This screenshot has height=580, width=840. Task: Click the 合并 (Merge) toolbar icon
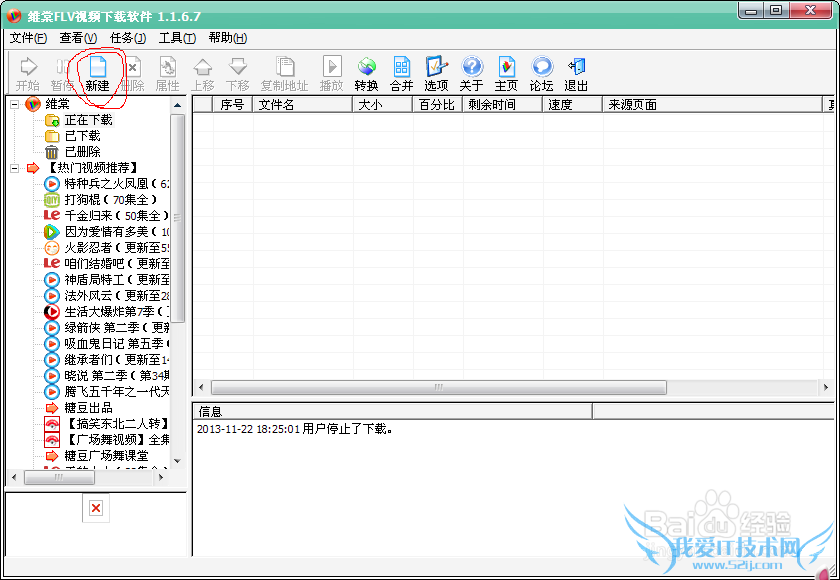pos(401,73)
